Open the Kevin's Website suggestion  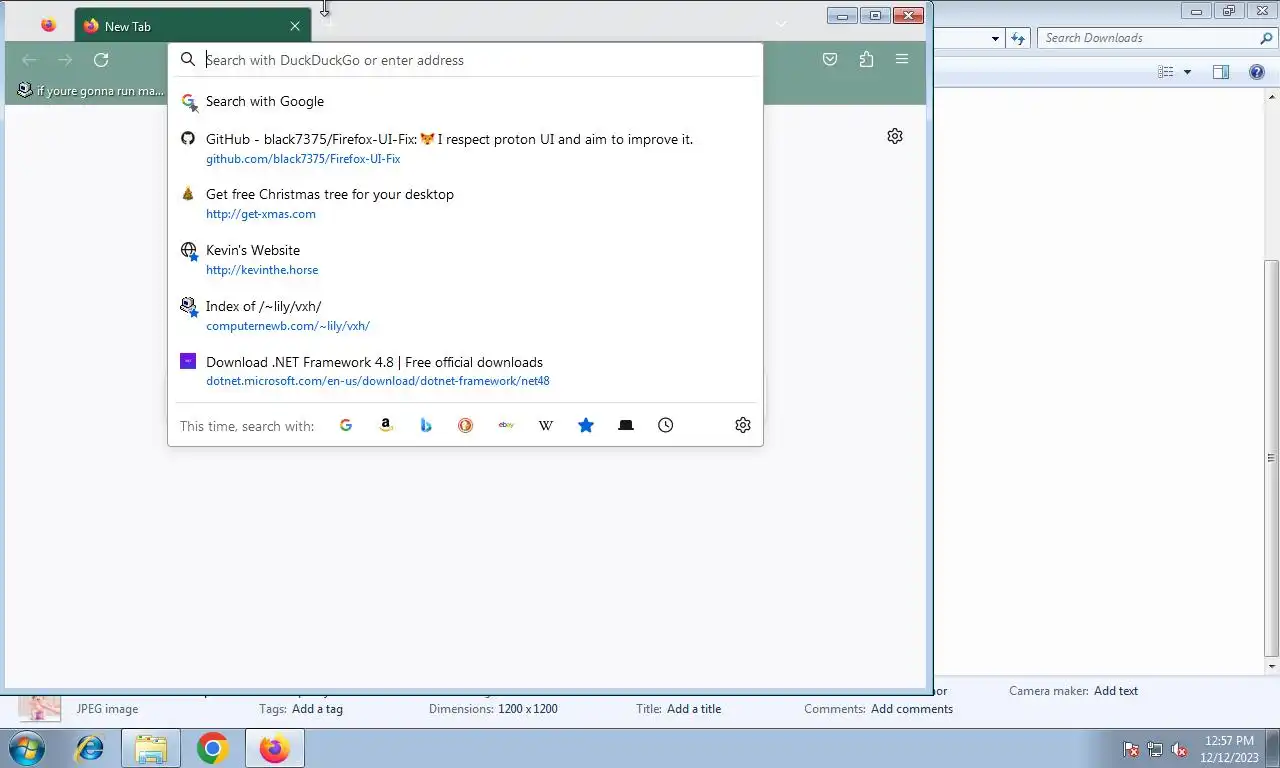(x=465, y=259)
